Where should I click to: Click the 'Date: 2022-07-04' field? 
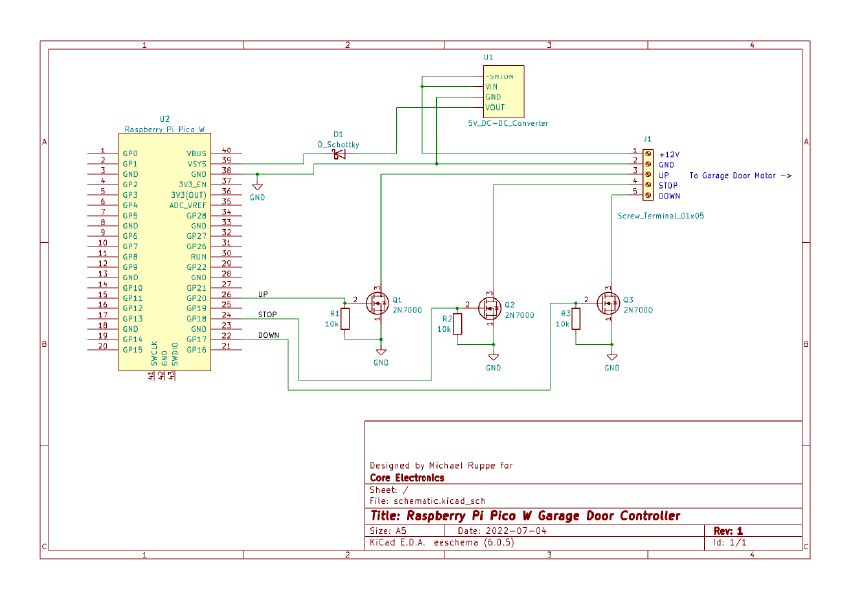(x=502, y=531)
